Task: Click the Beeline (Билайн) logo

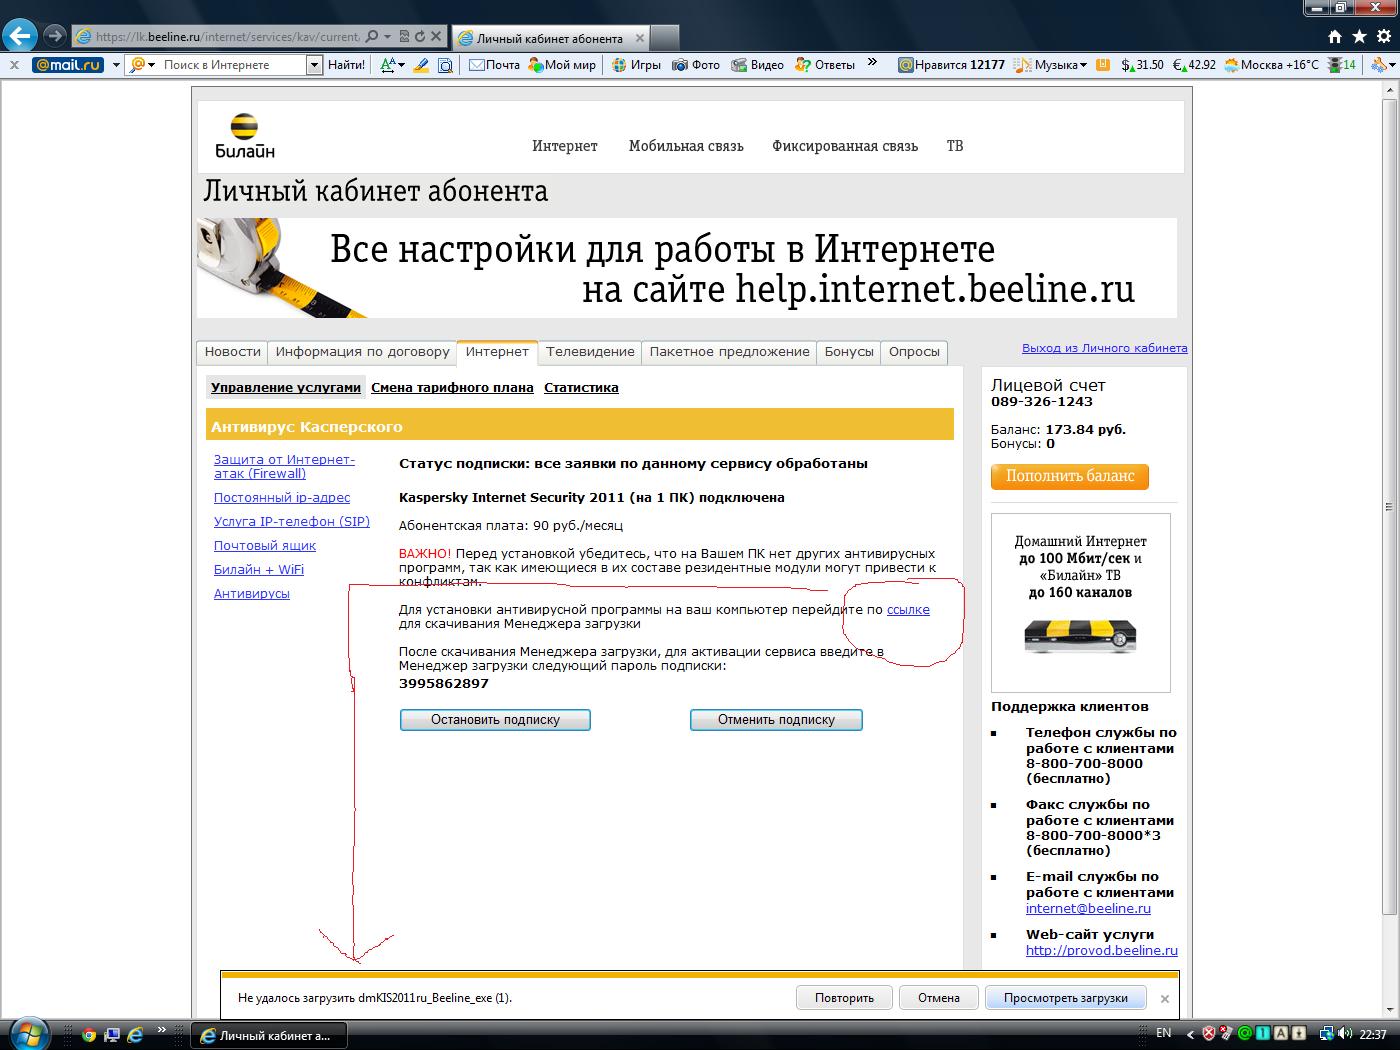Action: click(245, 136)
